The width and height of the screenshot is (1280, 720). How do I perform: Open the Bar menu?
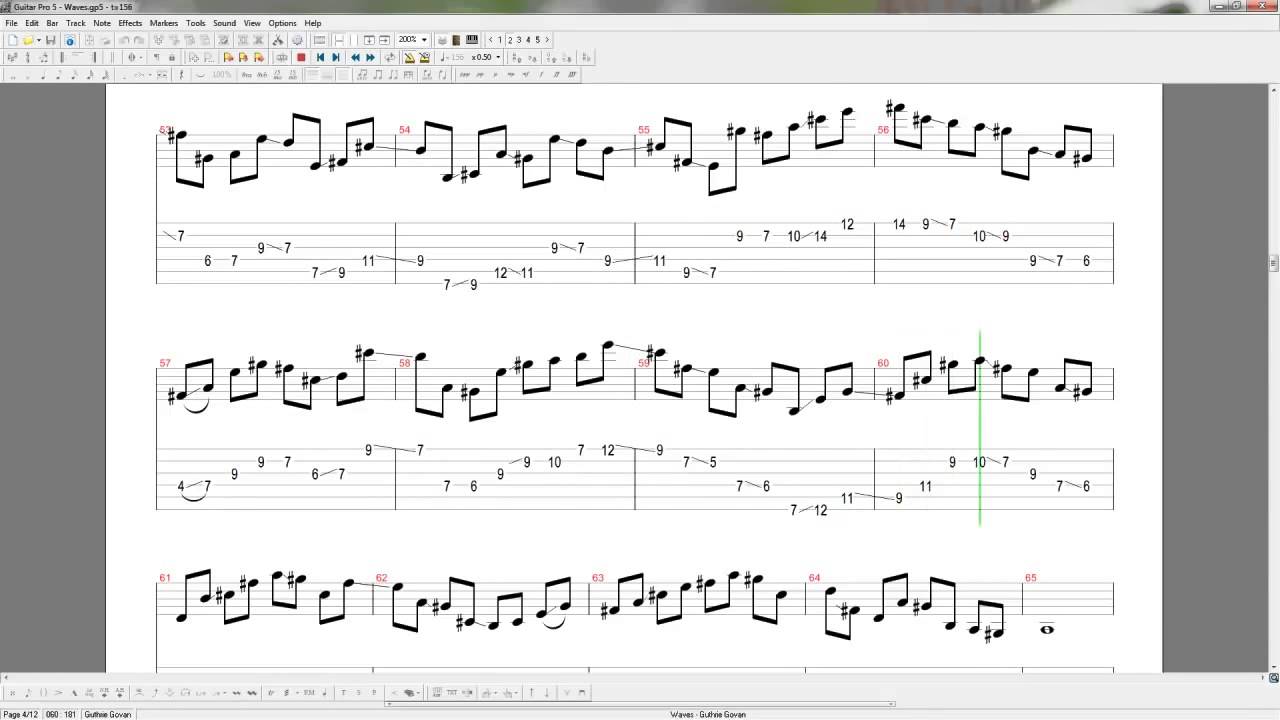pos(52,23)
